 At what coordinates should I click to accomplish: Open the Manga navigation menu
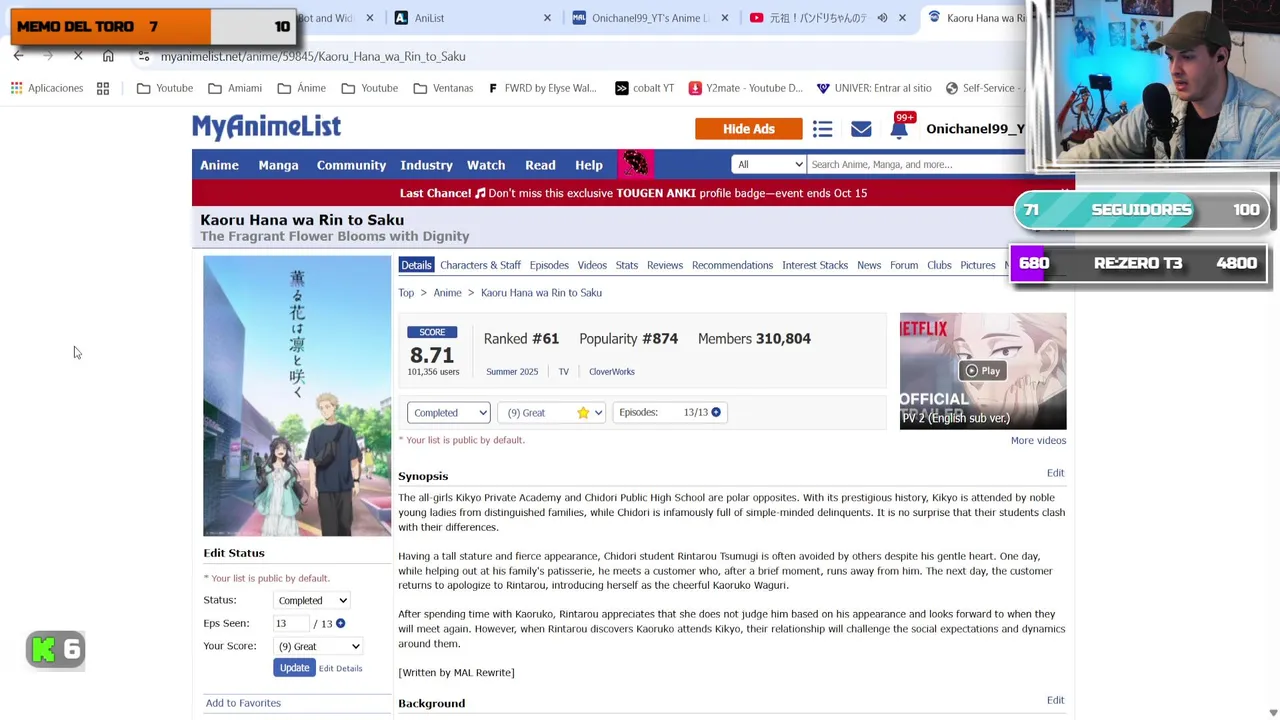(278, 165)
